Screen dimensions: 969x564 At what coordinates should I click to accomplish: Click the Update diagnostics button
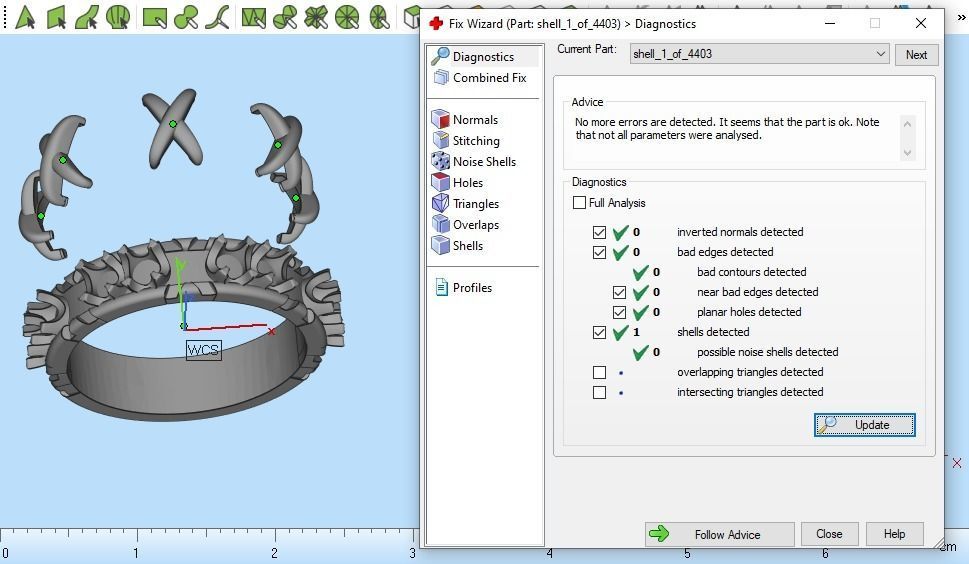[x=865, y=425]
